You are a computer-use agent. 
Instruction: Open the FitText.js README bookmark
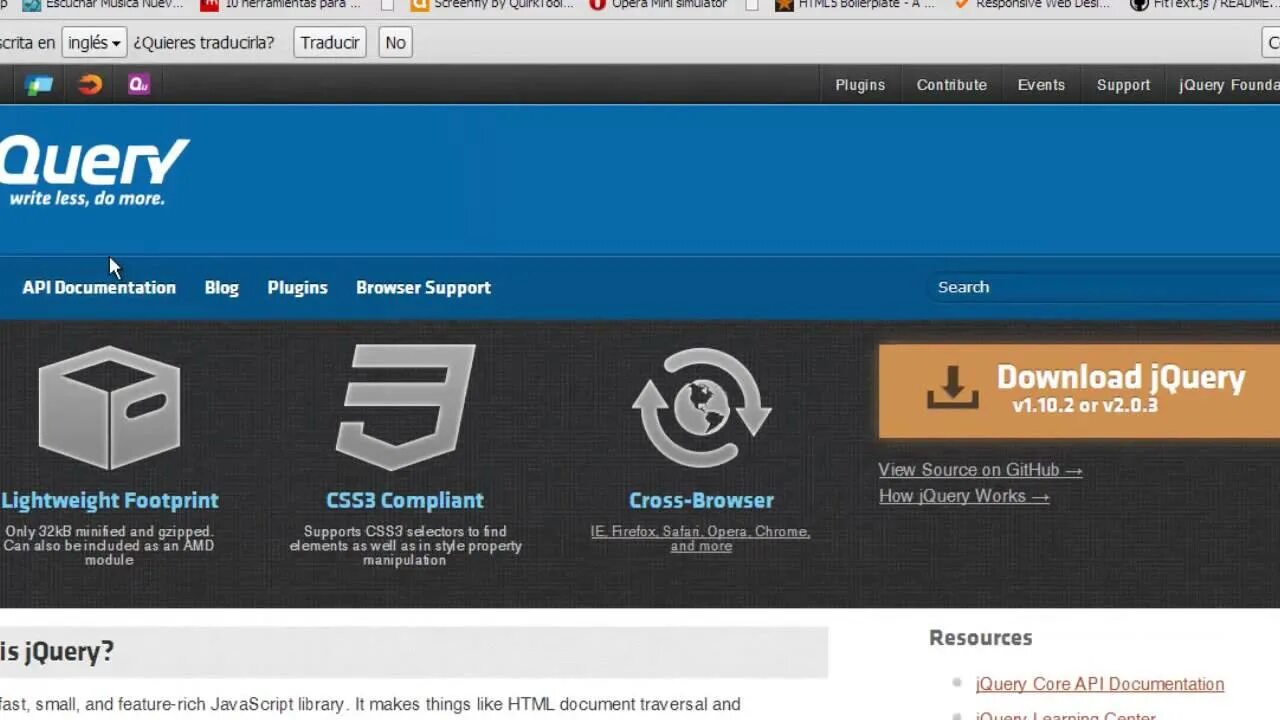tap(1205, 5)
